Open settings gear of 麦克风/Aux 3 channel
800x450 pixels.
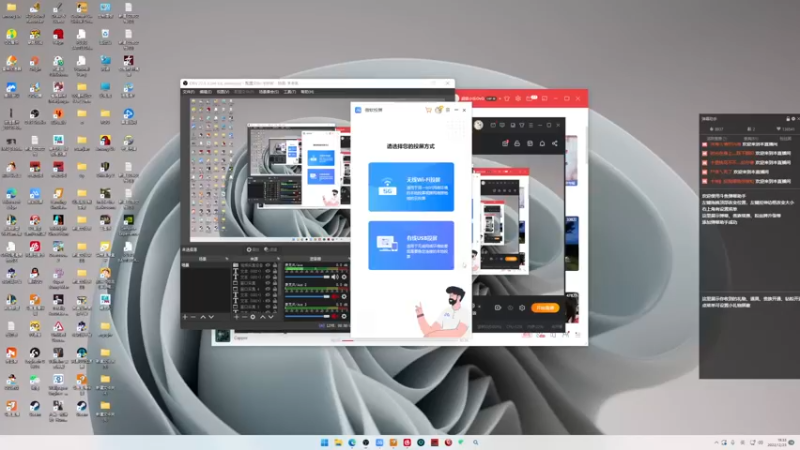tap(344, 316)
